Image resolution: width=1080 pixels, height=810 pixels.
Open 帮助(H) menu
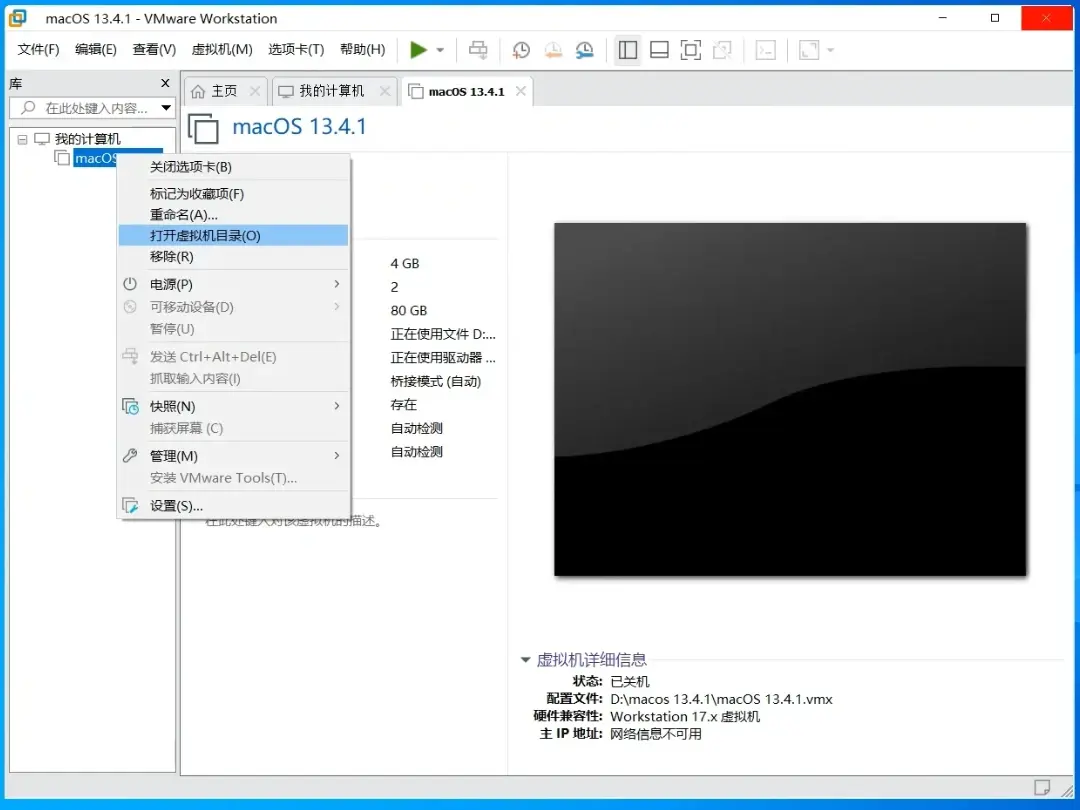click(x=363, y=50)
